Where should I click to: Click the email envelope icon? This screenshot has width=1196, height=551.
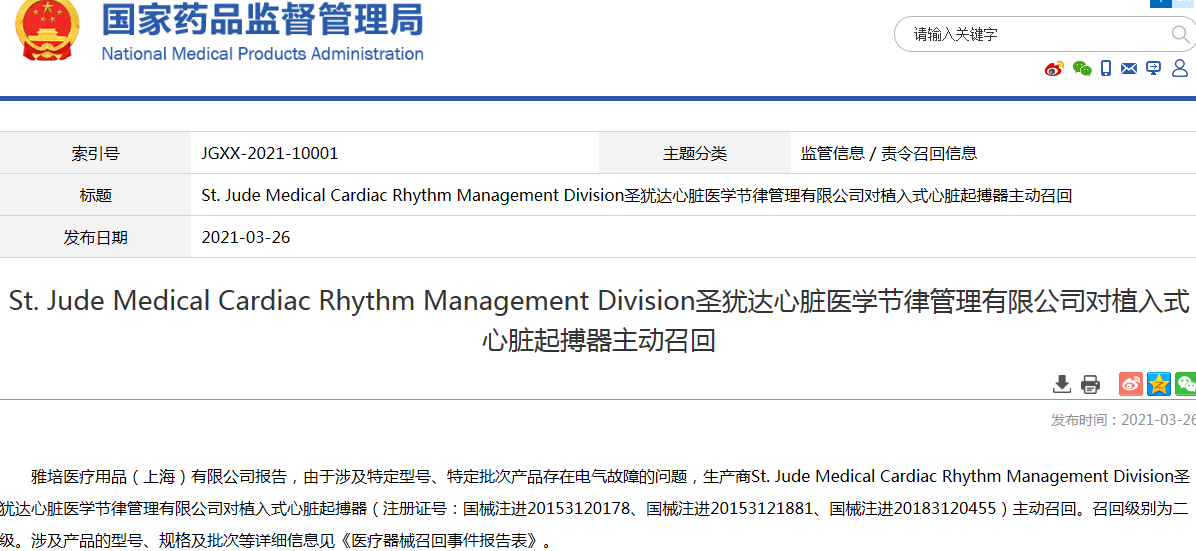pos(1129,69)
